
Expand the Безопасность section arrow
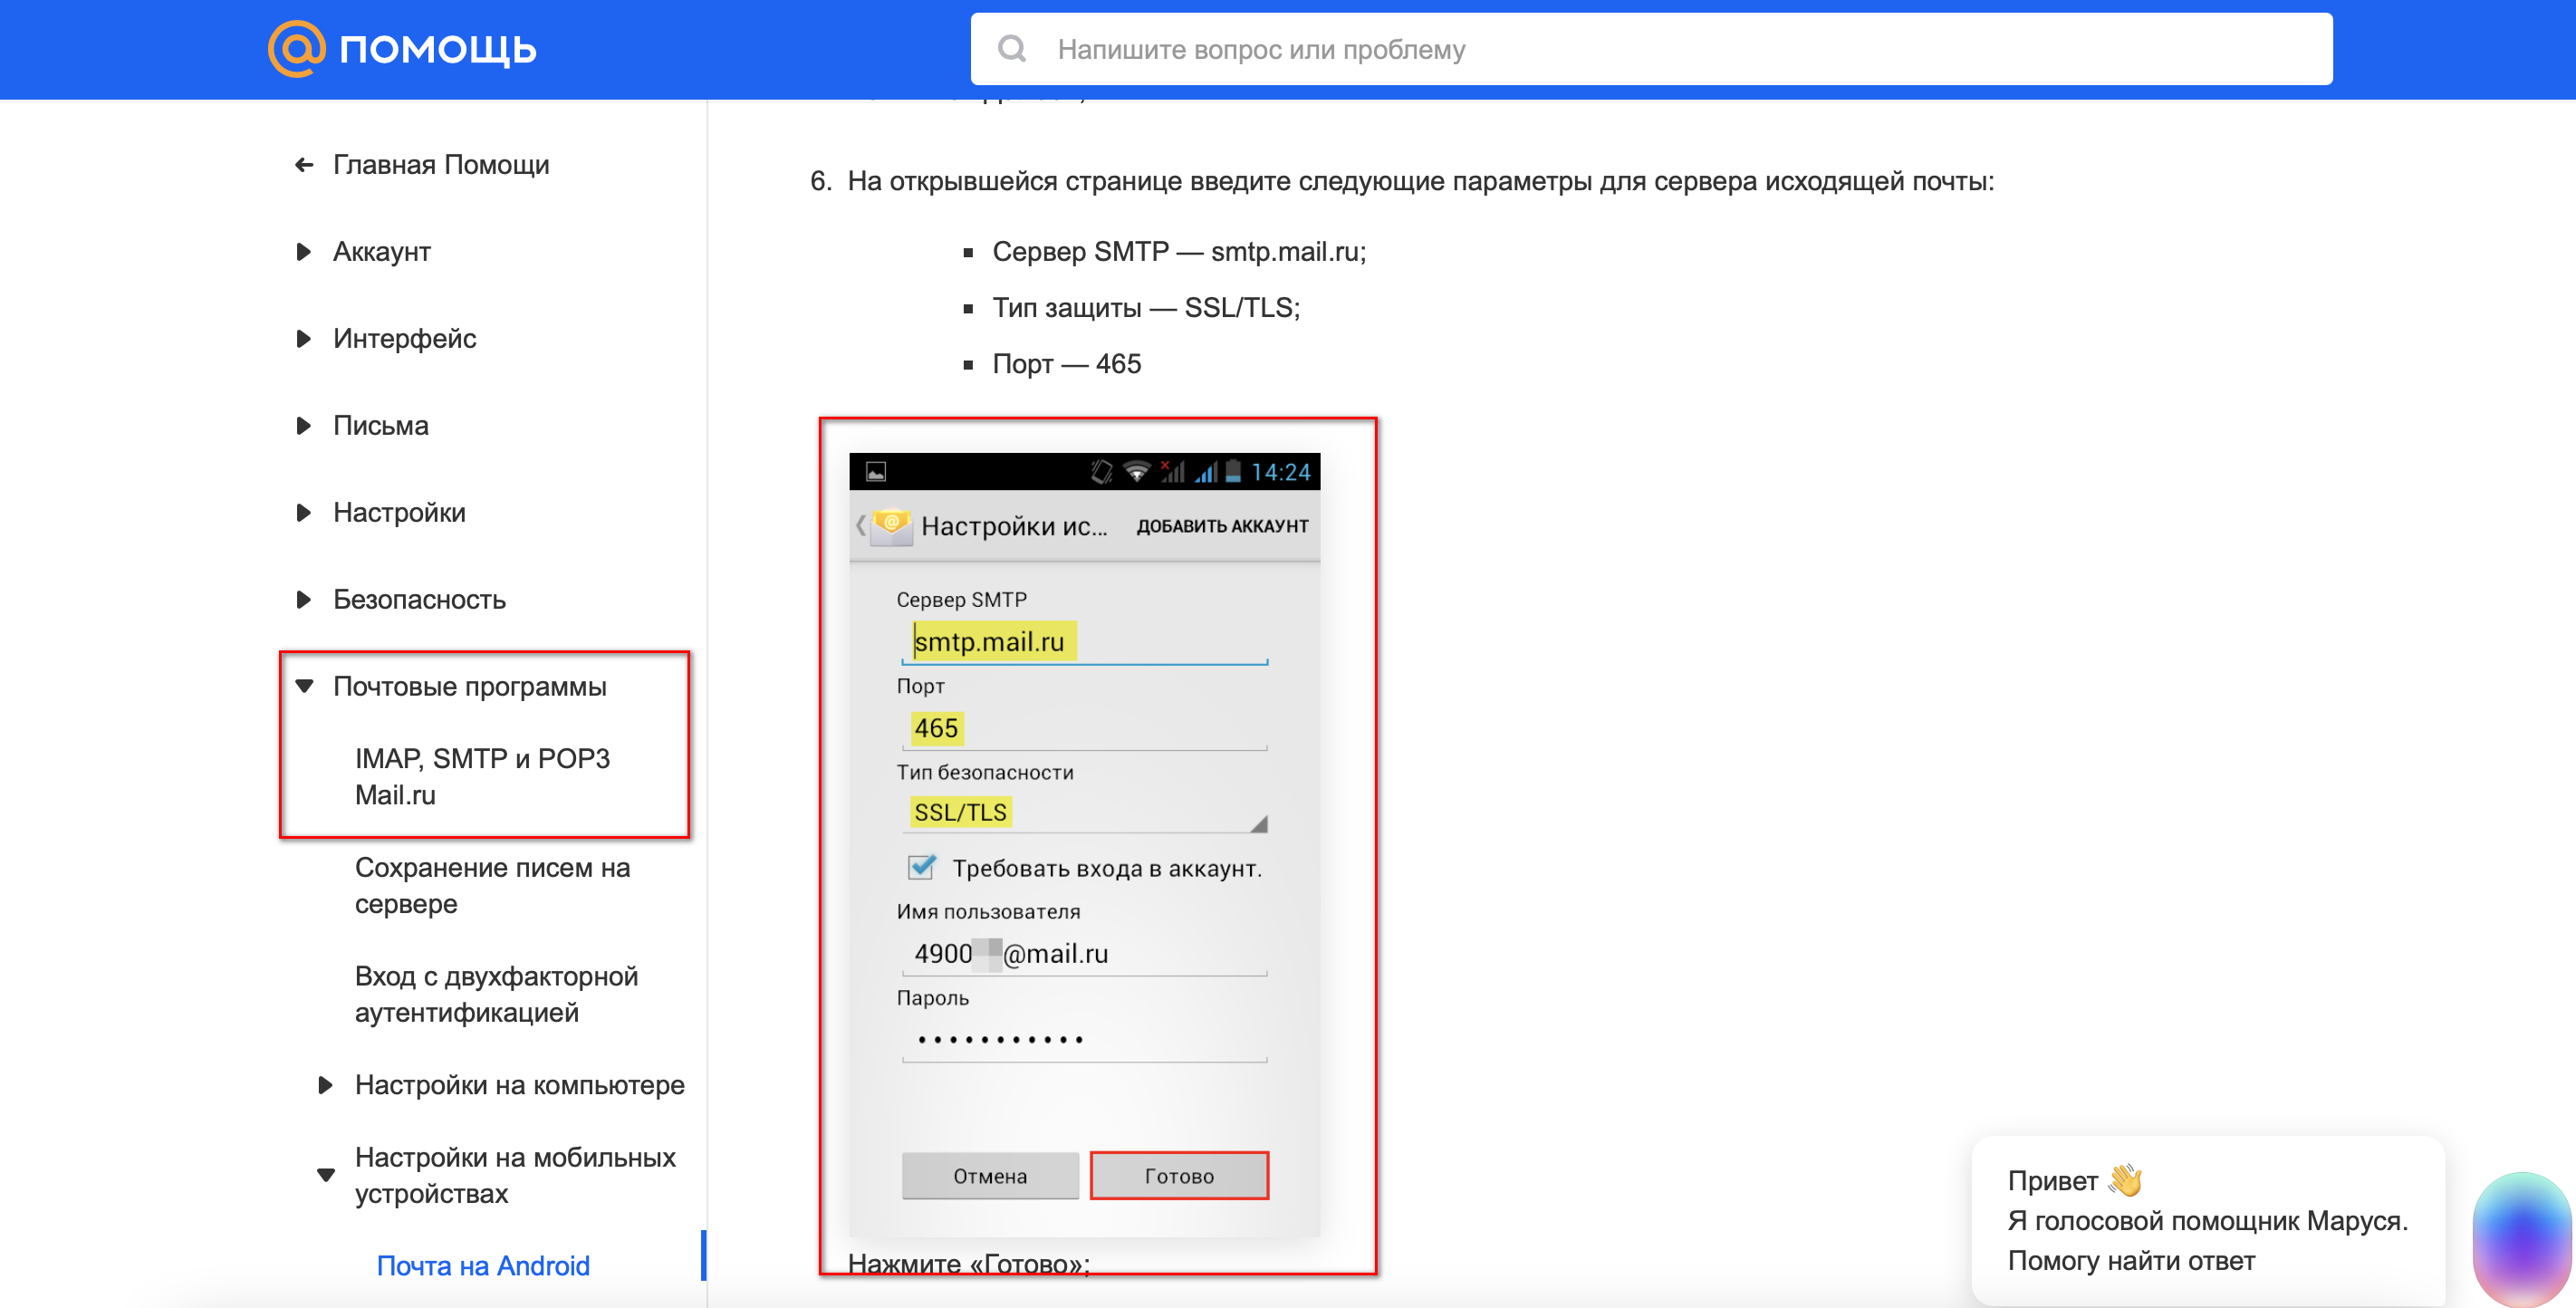click(304, 600)
